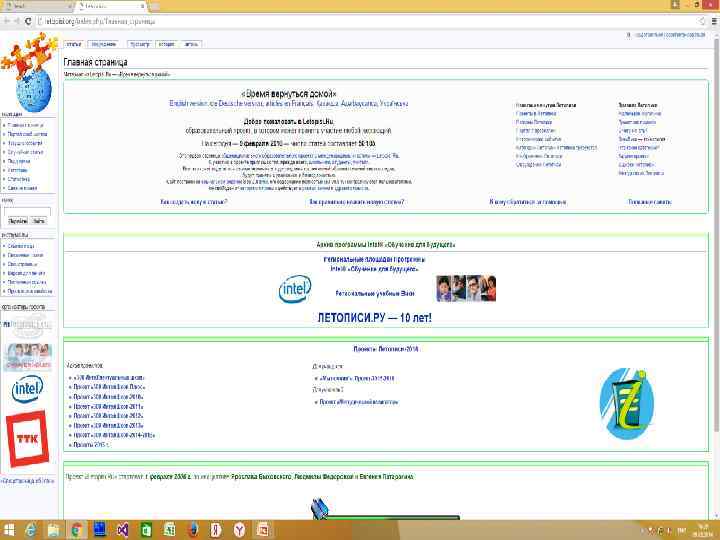Open Постоянная ссылка in sidebar tools
The width and height of the screenshot is (720, 540).
point(27,282)
